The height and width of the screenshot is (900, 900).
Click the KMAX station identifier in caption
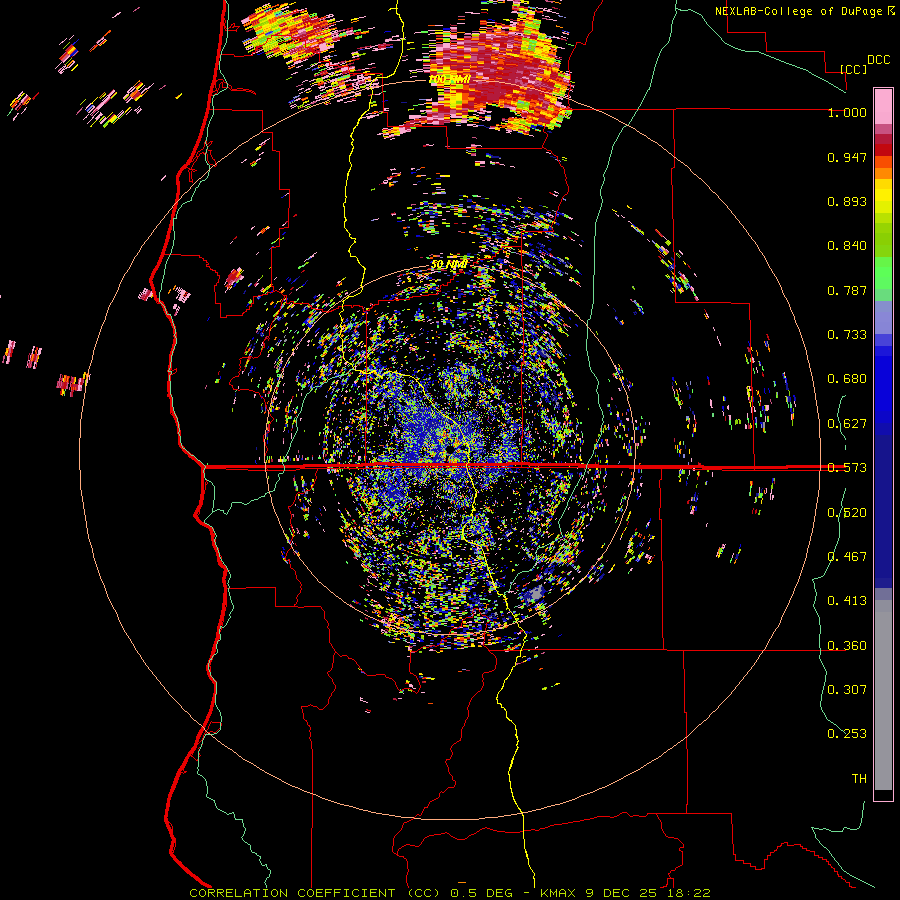coord(559,893)
